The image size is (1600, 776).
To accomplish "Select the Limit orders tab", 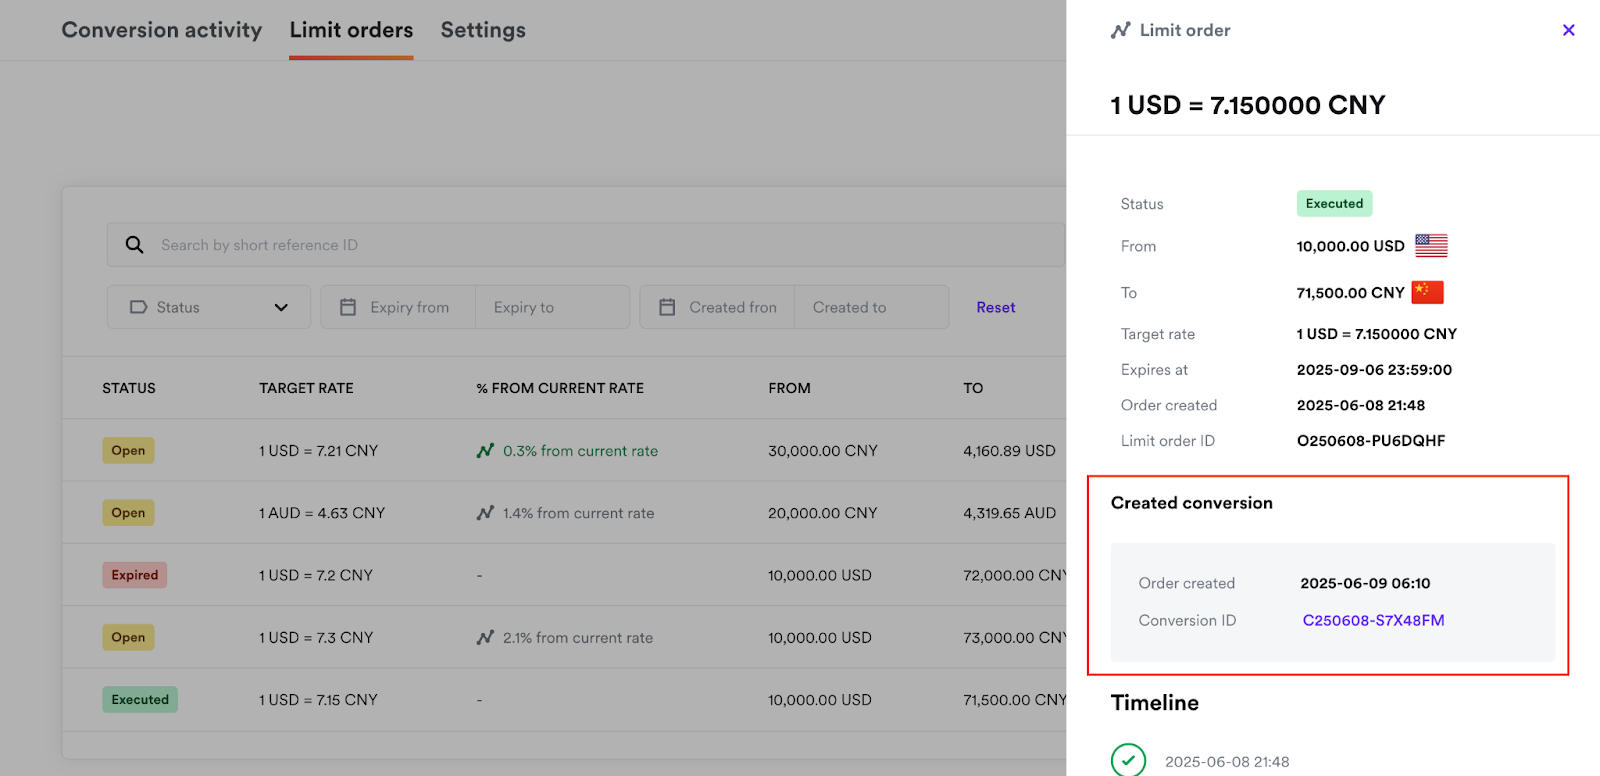I will click(x=351, y=30).
